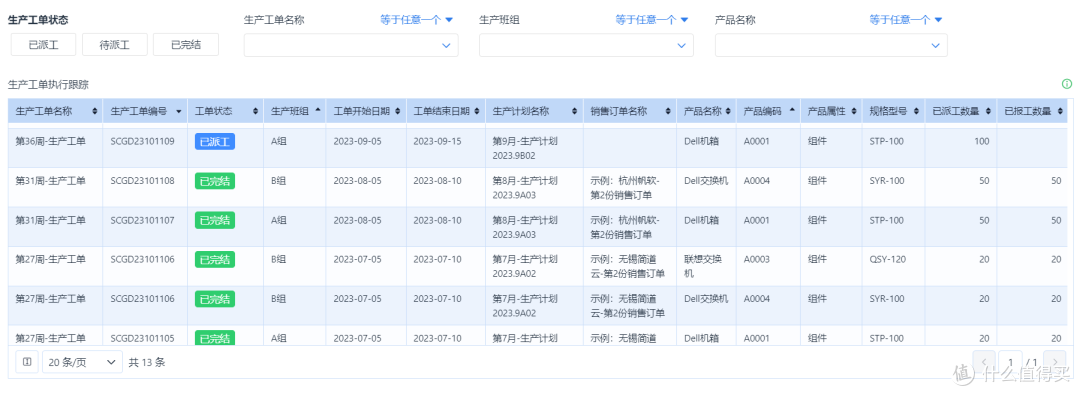This screenshot has width=1080, height=396.
Task: Open the 生产工单名称 filter dropdown box
Action: (x=351, y=45)
